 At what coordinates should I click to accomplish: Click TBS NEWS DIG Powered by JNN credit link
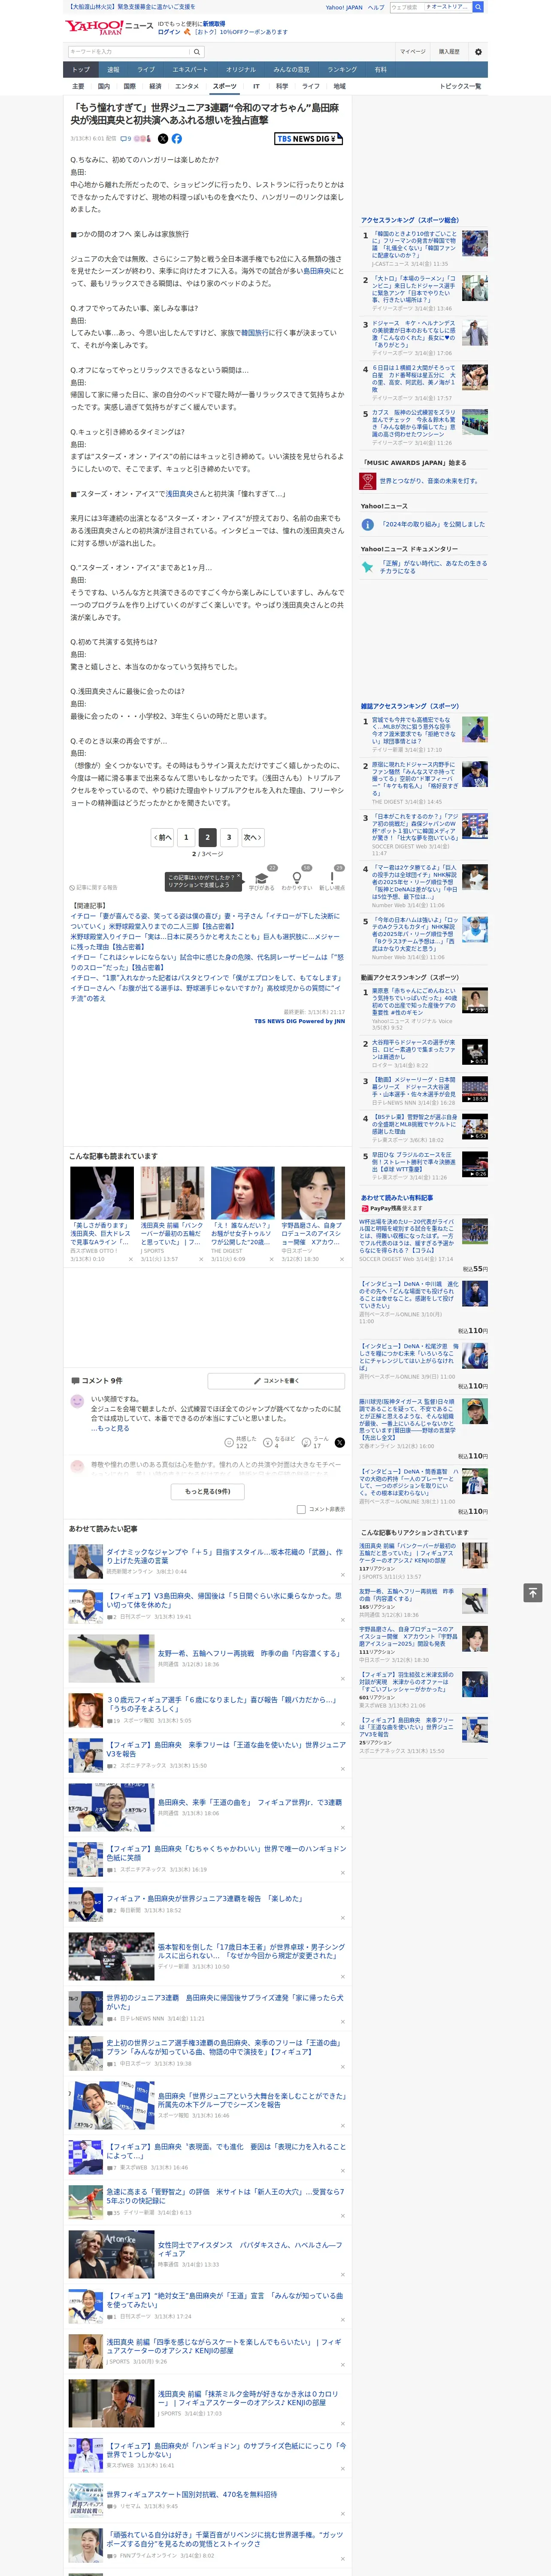(x=299, y=1021)
